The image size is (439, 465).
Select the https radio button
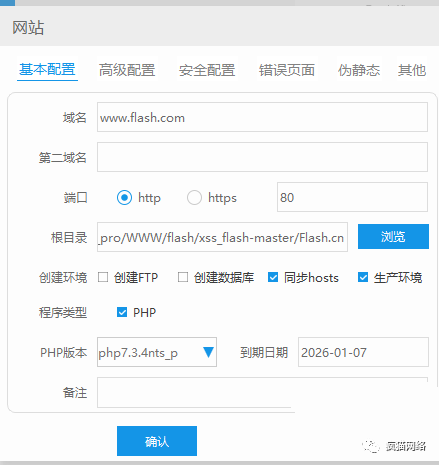click(x=194, y=197)
